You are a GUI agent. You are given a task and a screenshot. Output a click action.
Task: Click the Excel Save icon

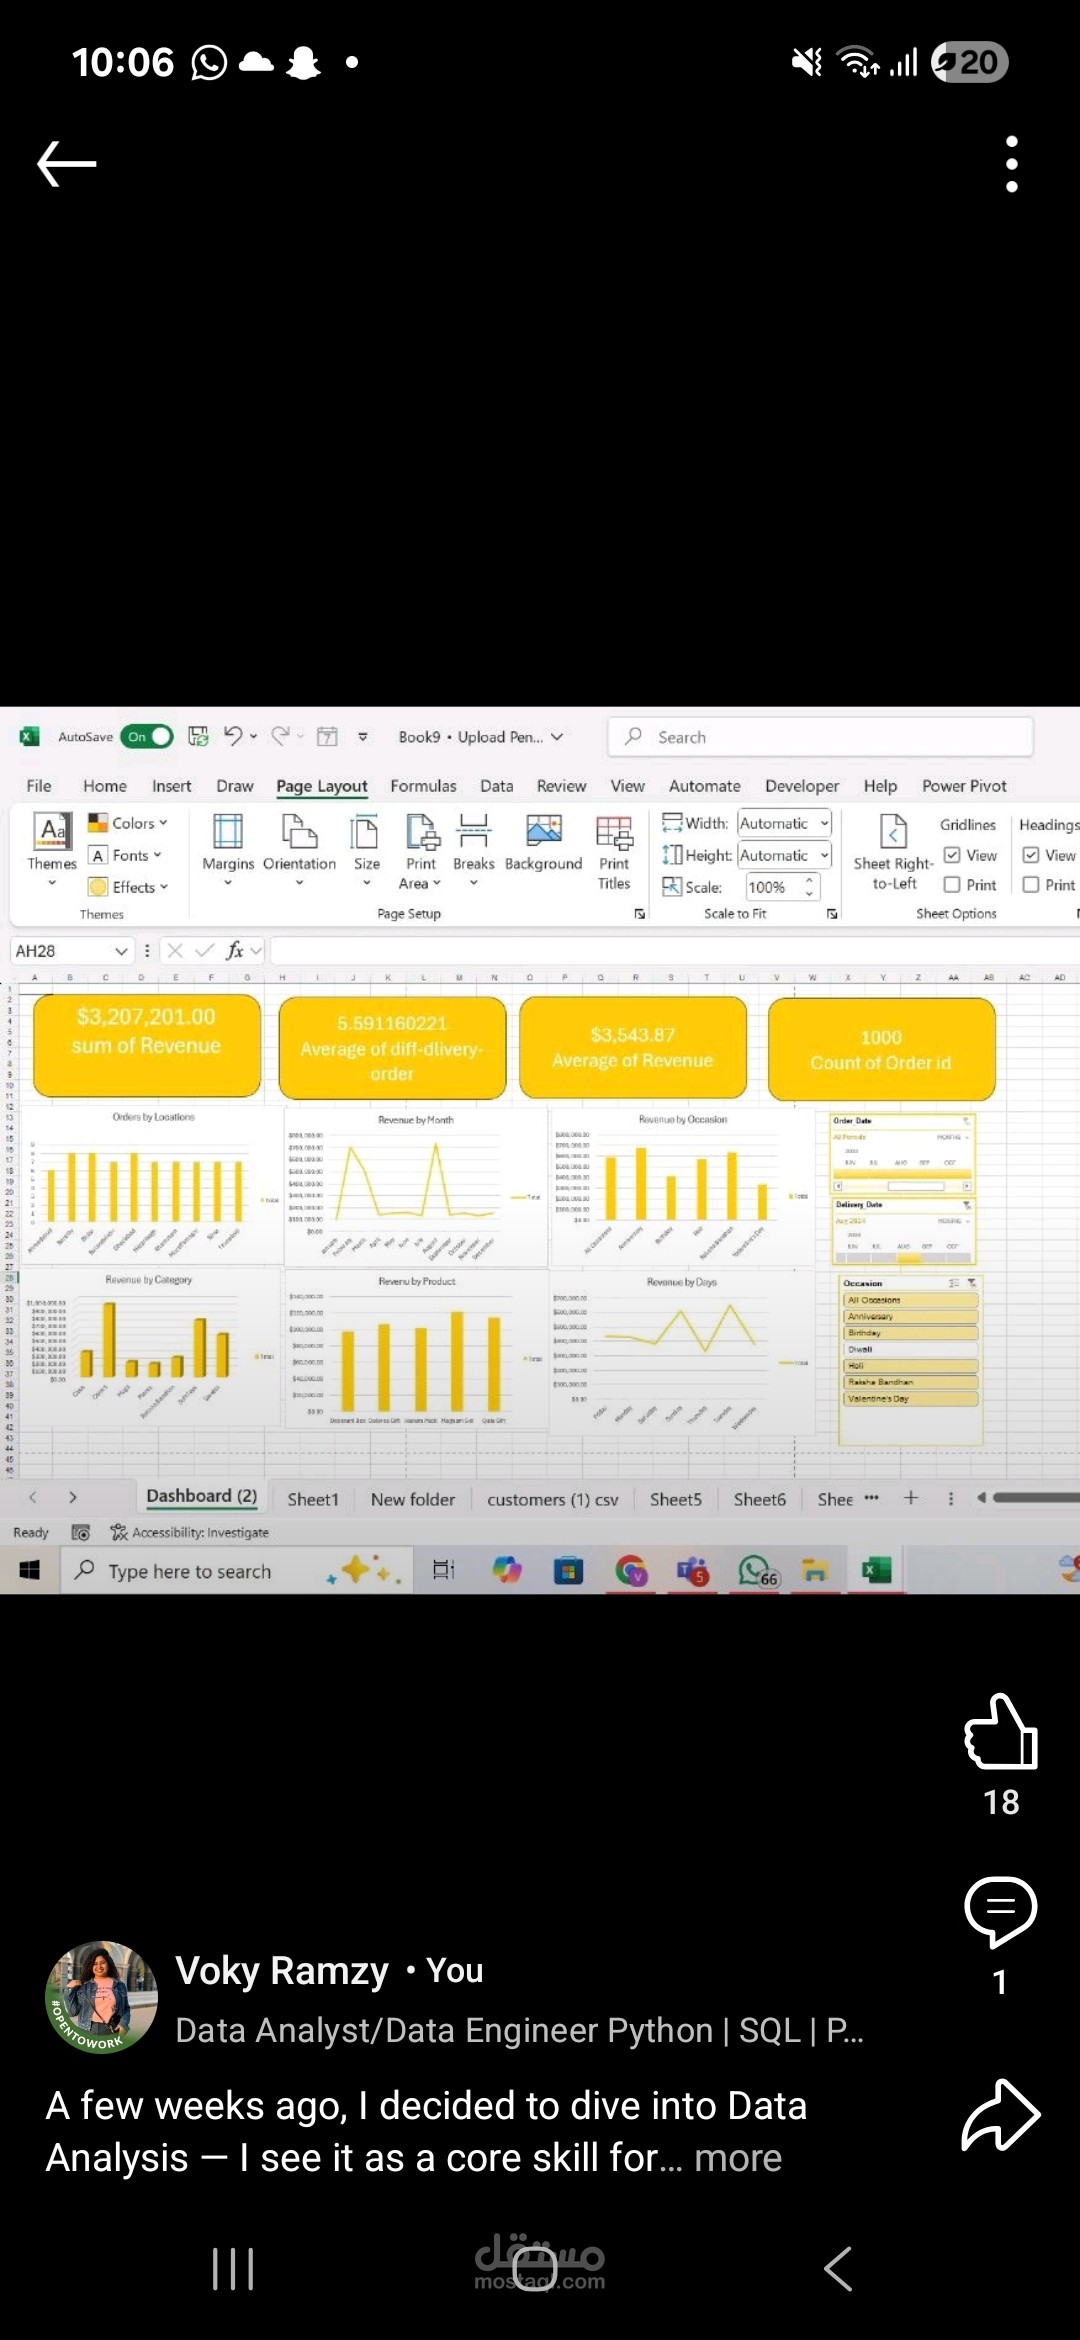(198, 737)
